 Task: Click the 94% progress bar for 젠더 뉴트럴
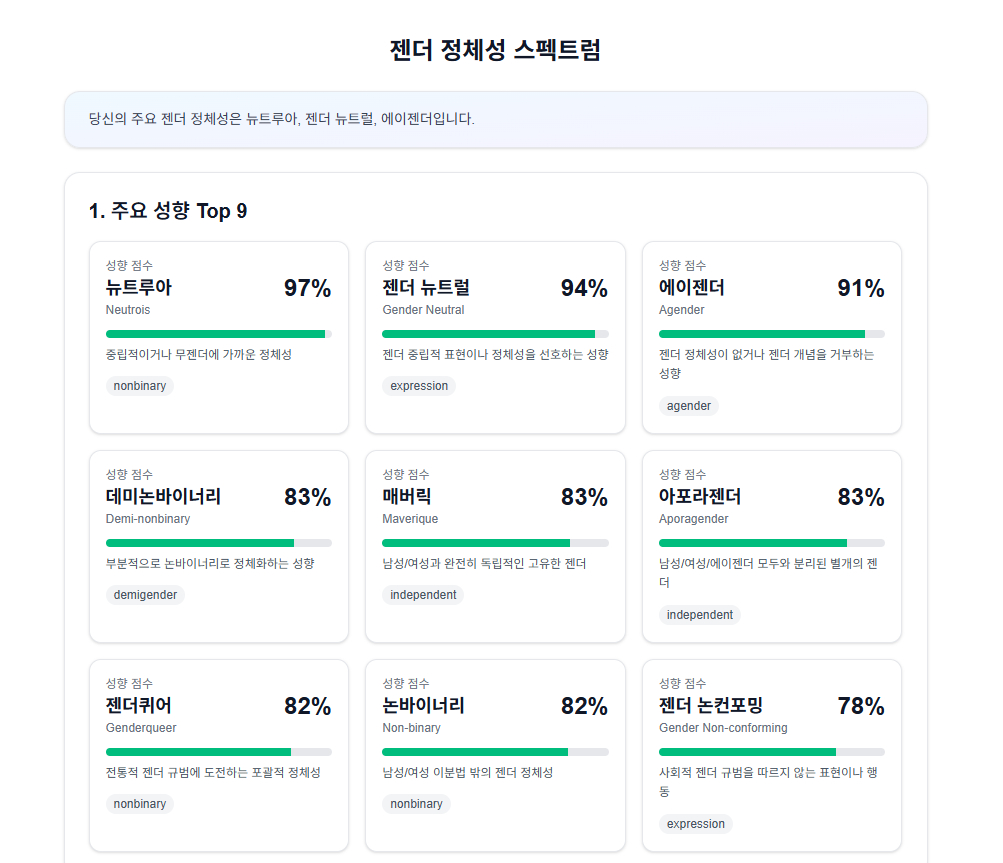tap(495, 334)
